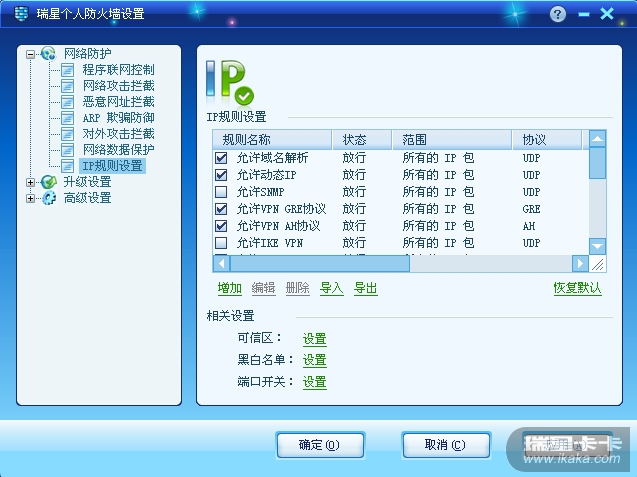This screenshot has width=637, height=477.
Task: Click the 高级设置 tree label
Action: [x=88, y=198]
